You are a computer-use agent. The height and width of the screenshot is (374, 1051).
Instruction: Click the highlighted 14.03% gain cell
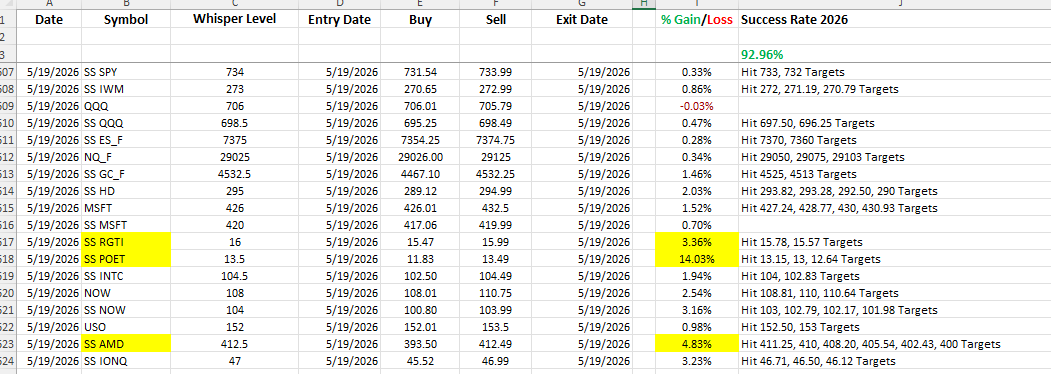[697, 259]
